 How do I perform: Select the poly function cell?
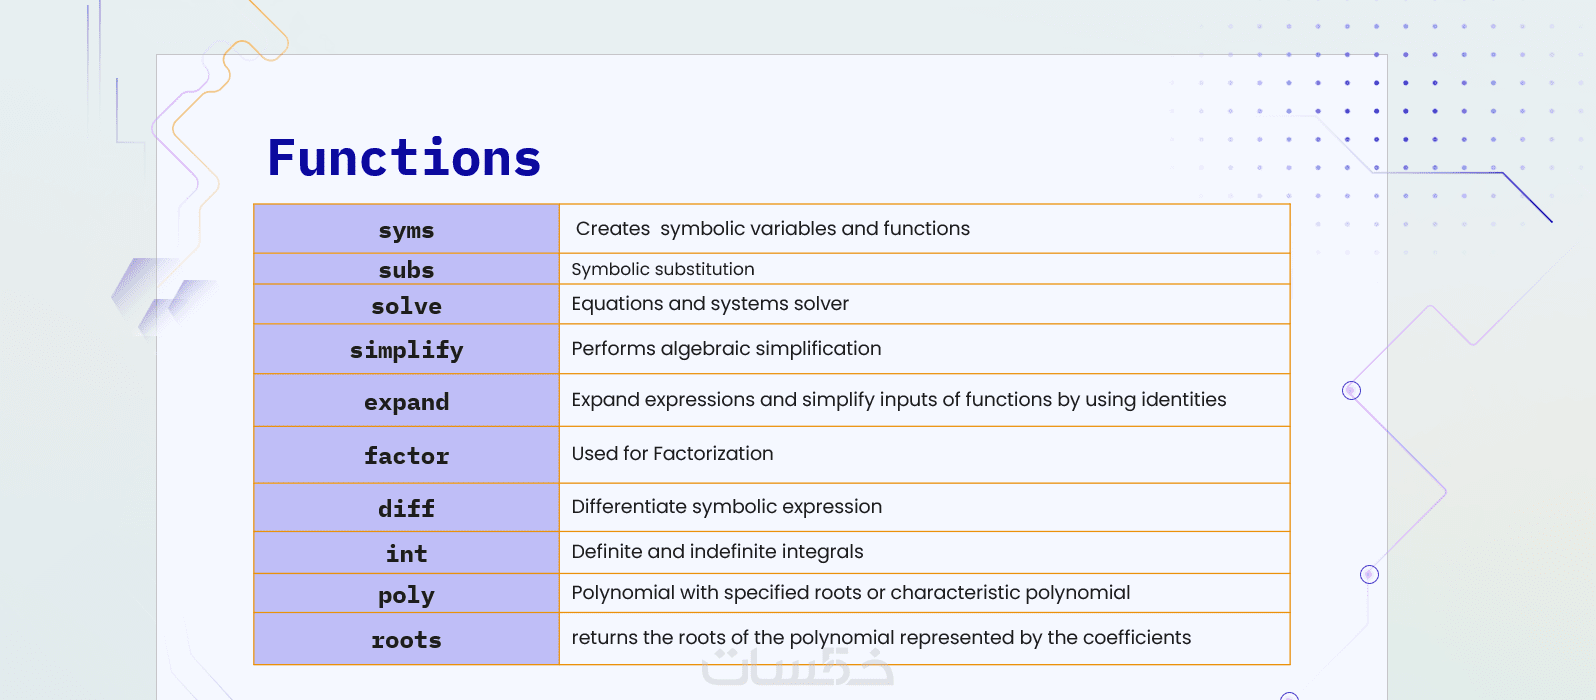tap(406, 595)
